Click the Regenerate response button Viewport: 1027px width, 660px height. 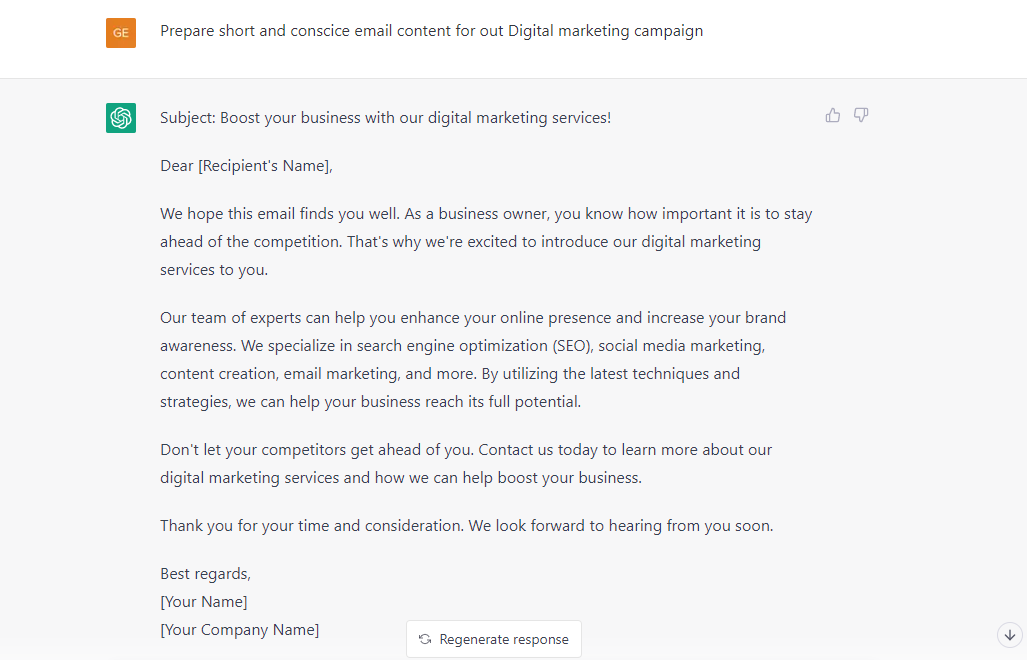click(494, 639)
